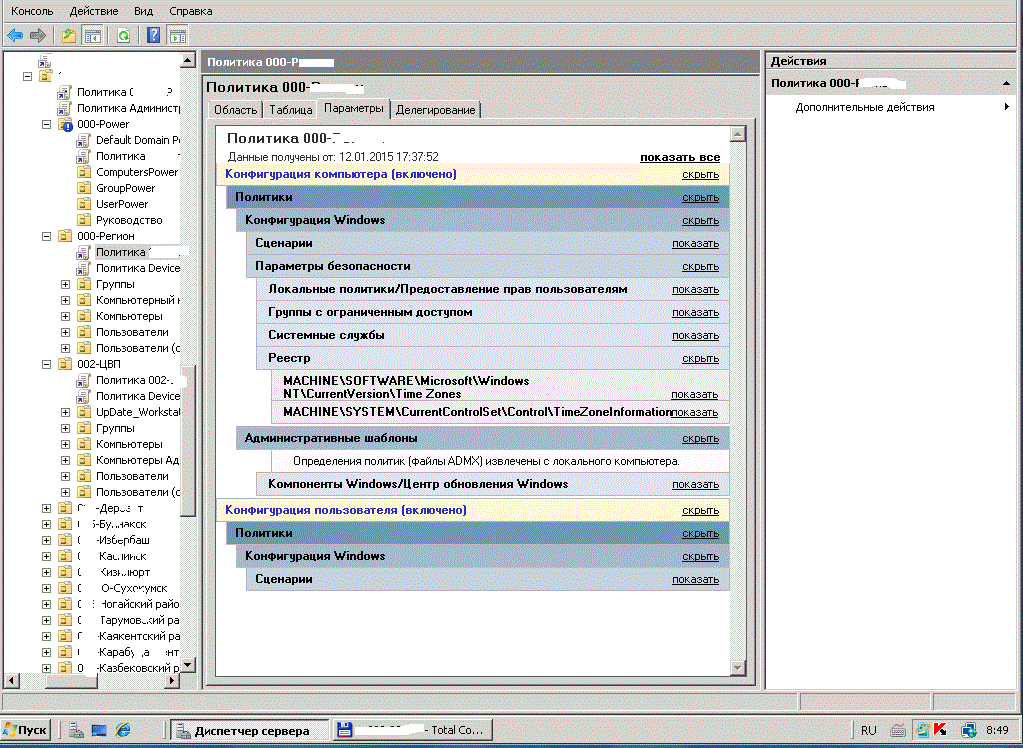Click the GroupPower folder icon

point(84,188)
